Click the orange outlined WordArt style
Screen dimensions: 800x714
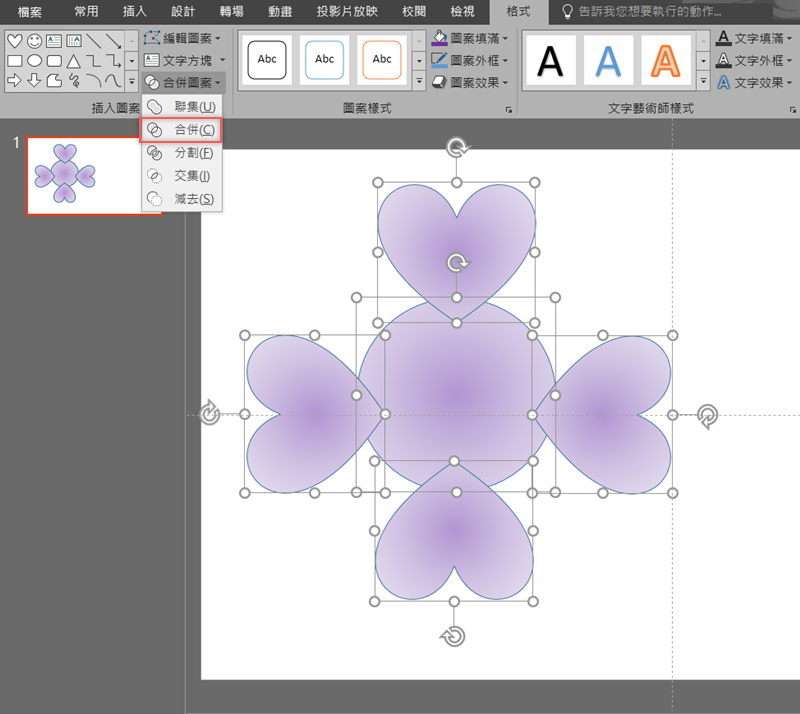point(668,62)
